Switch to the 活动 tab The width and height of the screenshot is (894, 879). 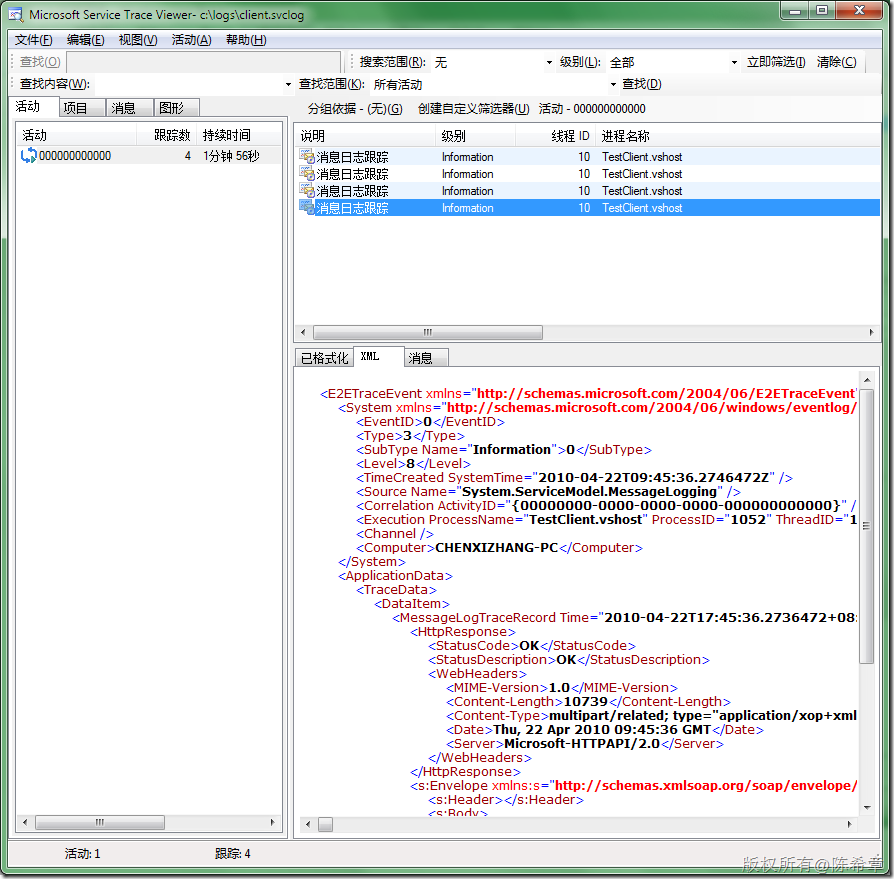pyautogui.click(x=34, y=107)
